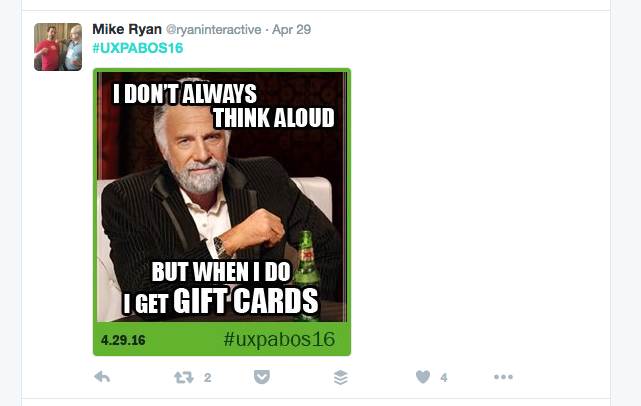The height and width of the screenshot is (406, 641).
Task: Retweet Mike Ryan's tweet using the retweet icon
Action: (184, 377)
